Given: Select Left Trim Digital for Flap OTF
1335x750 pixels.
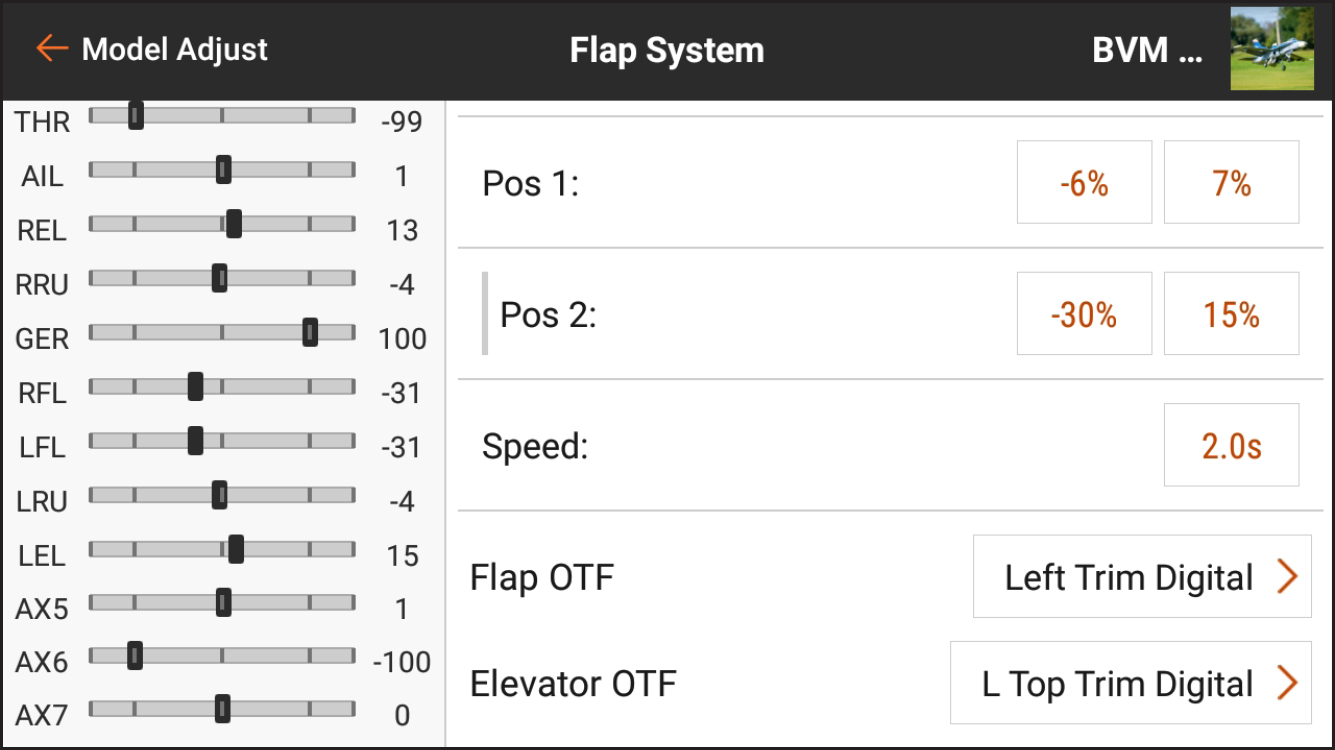Looking at the screenshot, I should click(x=1128, y=577).
